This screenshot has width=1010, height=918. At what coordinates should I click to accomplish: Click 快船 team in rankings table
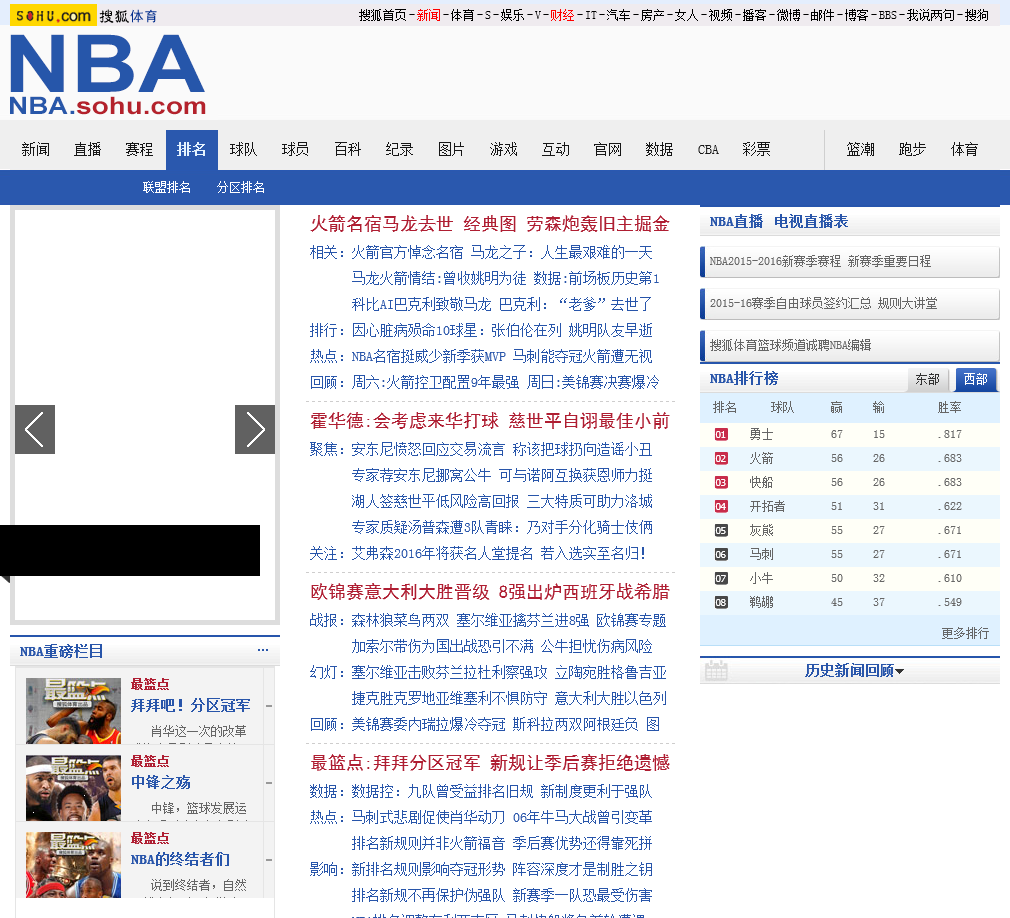pyautogui.click(x=761, y=482)
